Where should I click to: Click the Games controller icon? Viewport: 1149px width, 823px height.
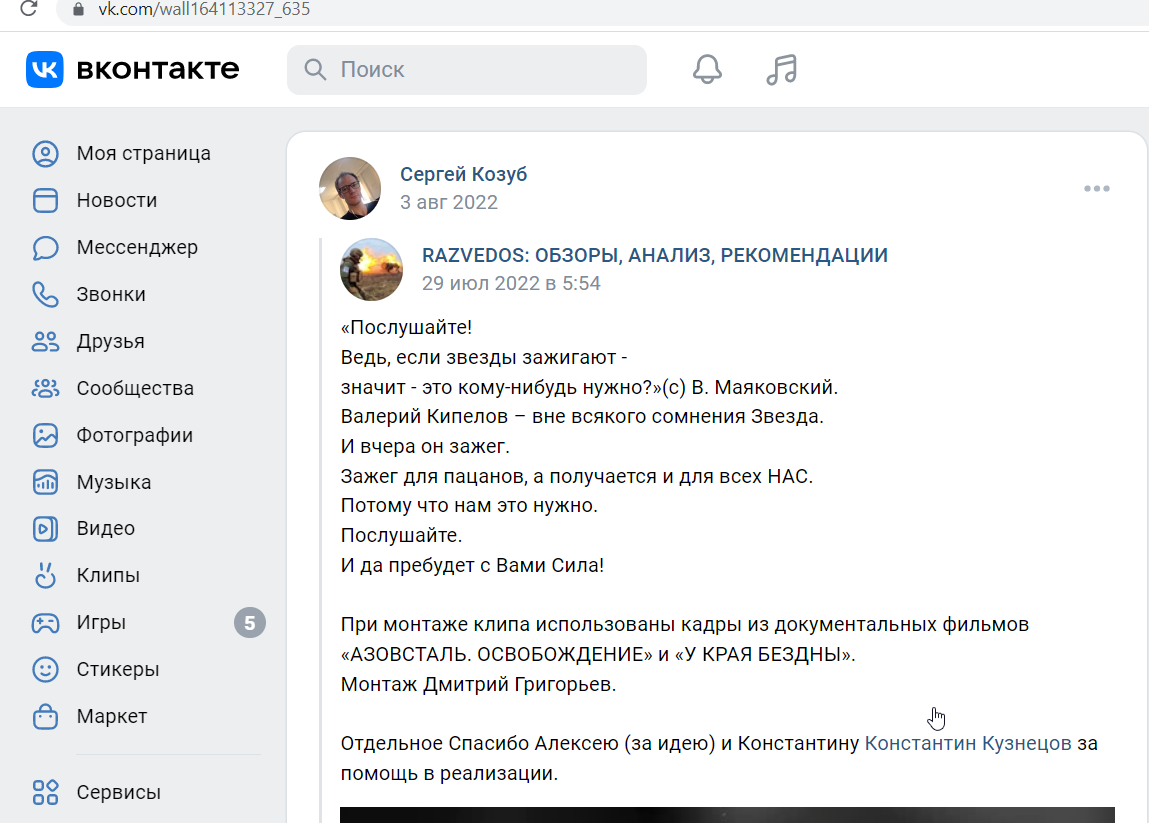click(x=45, y=623)
